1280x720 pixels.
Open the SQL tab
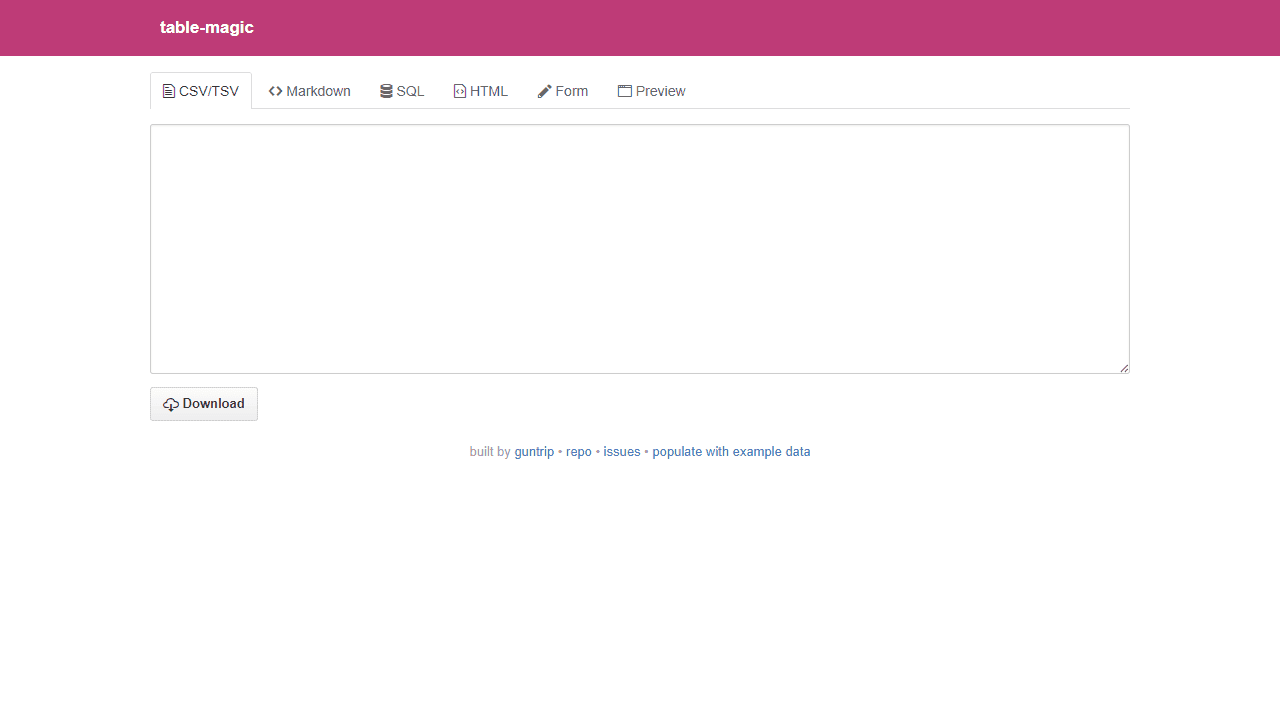[x=402, y=91]
